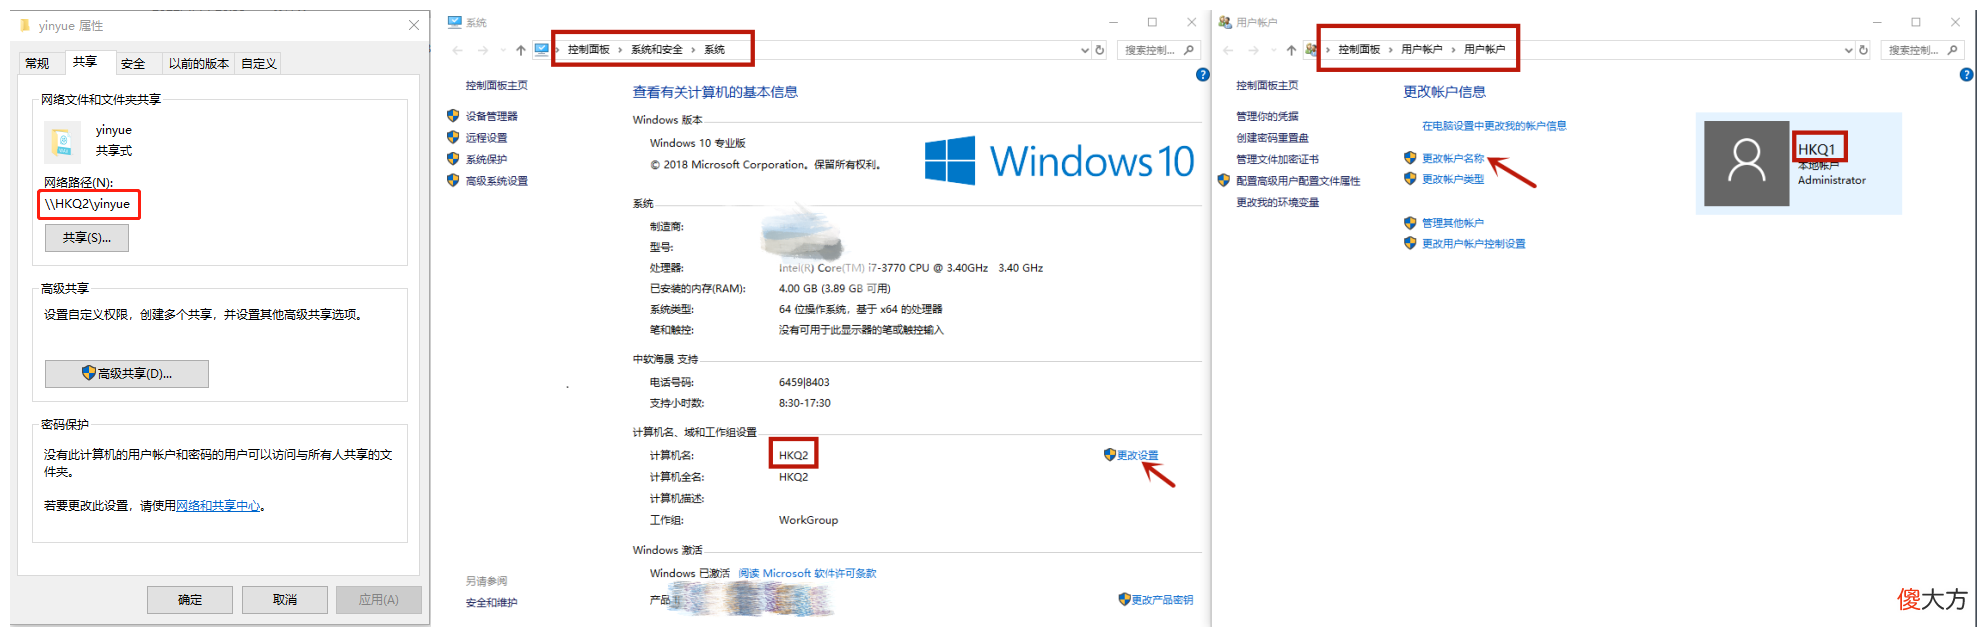Viewport: 1987px width, 637px height.
Task: Click 控制面板 breadcrumb in 用户帐户 window
Action: 1359,49
